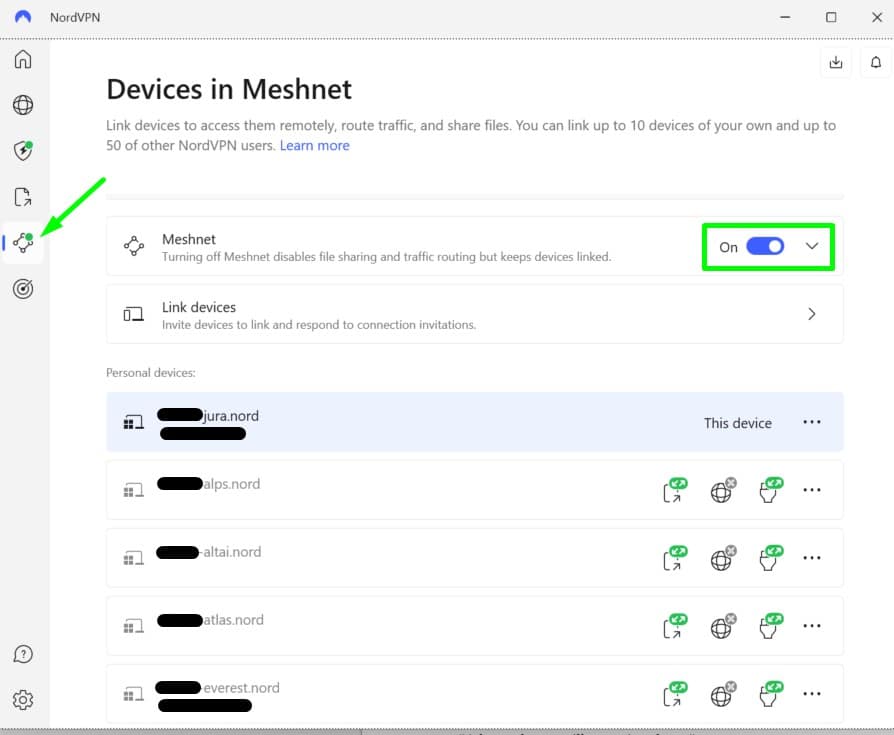Click the device icon beside everest.nord
894x735 pixels.
tap(134, 694)
